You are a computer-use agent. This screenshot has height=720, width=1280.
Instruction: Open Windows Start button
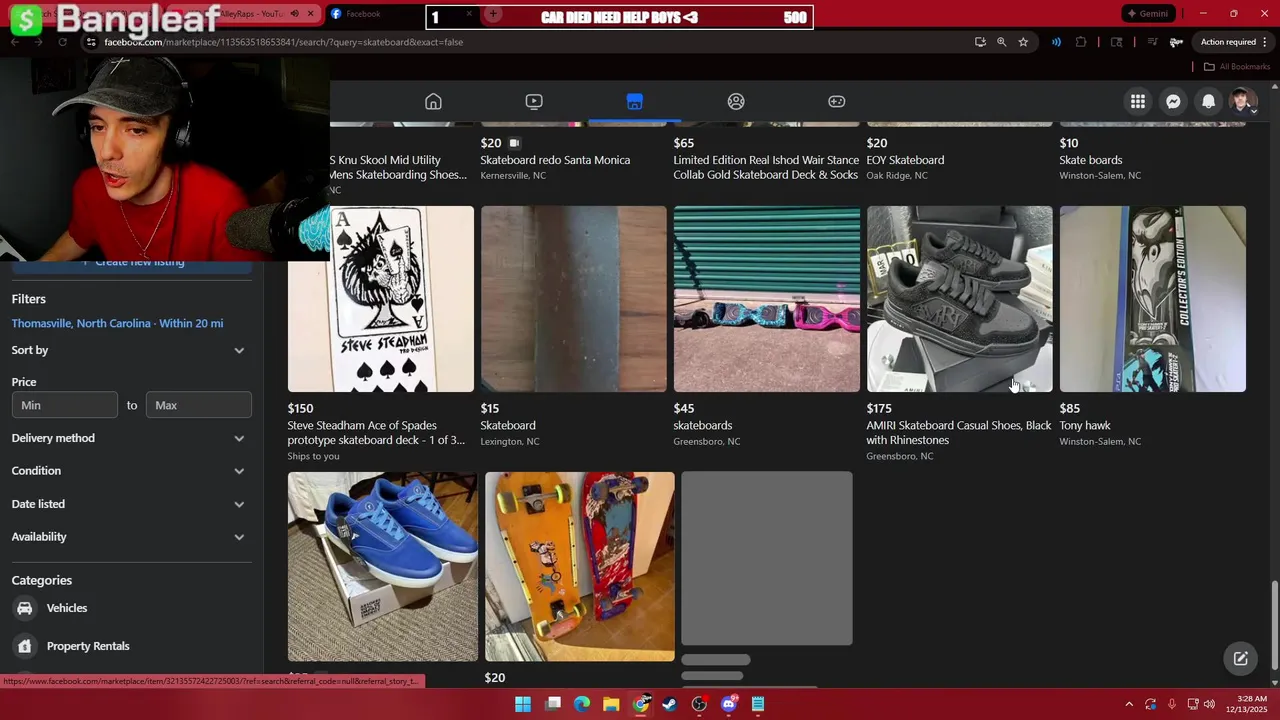[523, 704]
